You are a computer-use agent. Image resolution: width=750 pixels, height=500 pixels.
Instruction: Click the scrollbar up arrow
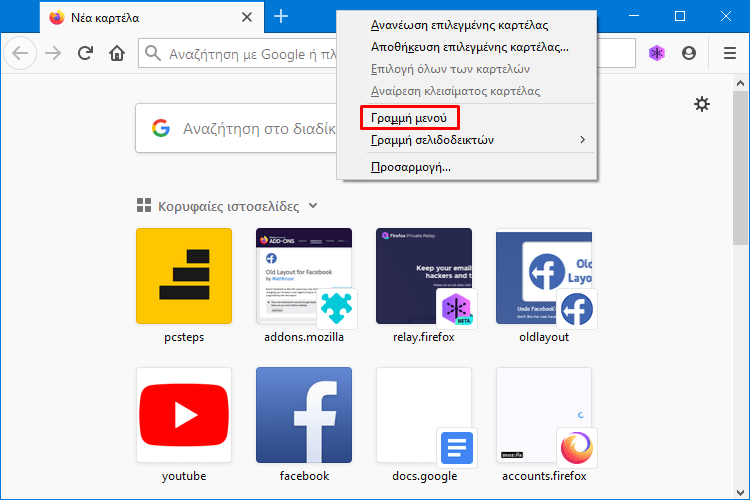(x=740, y=83)
